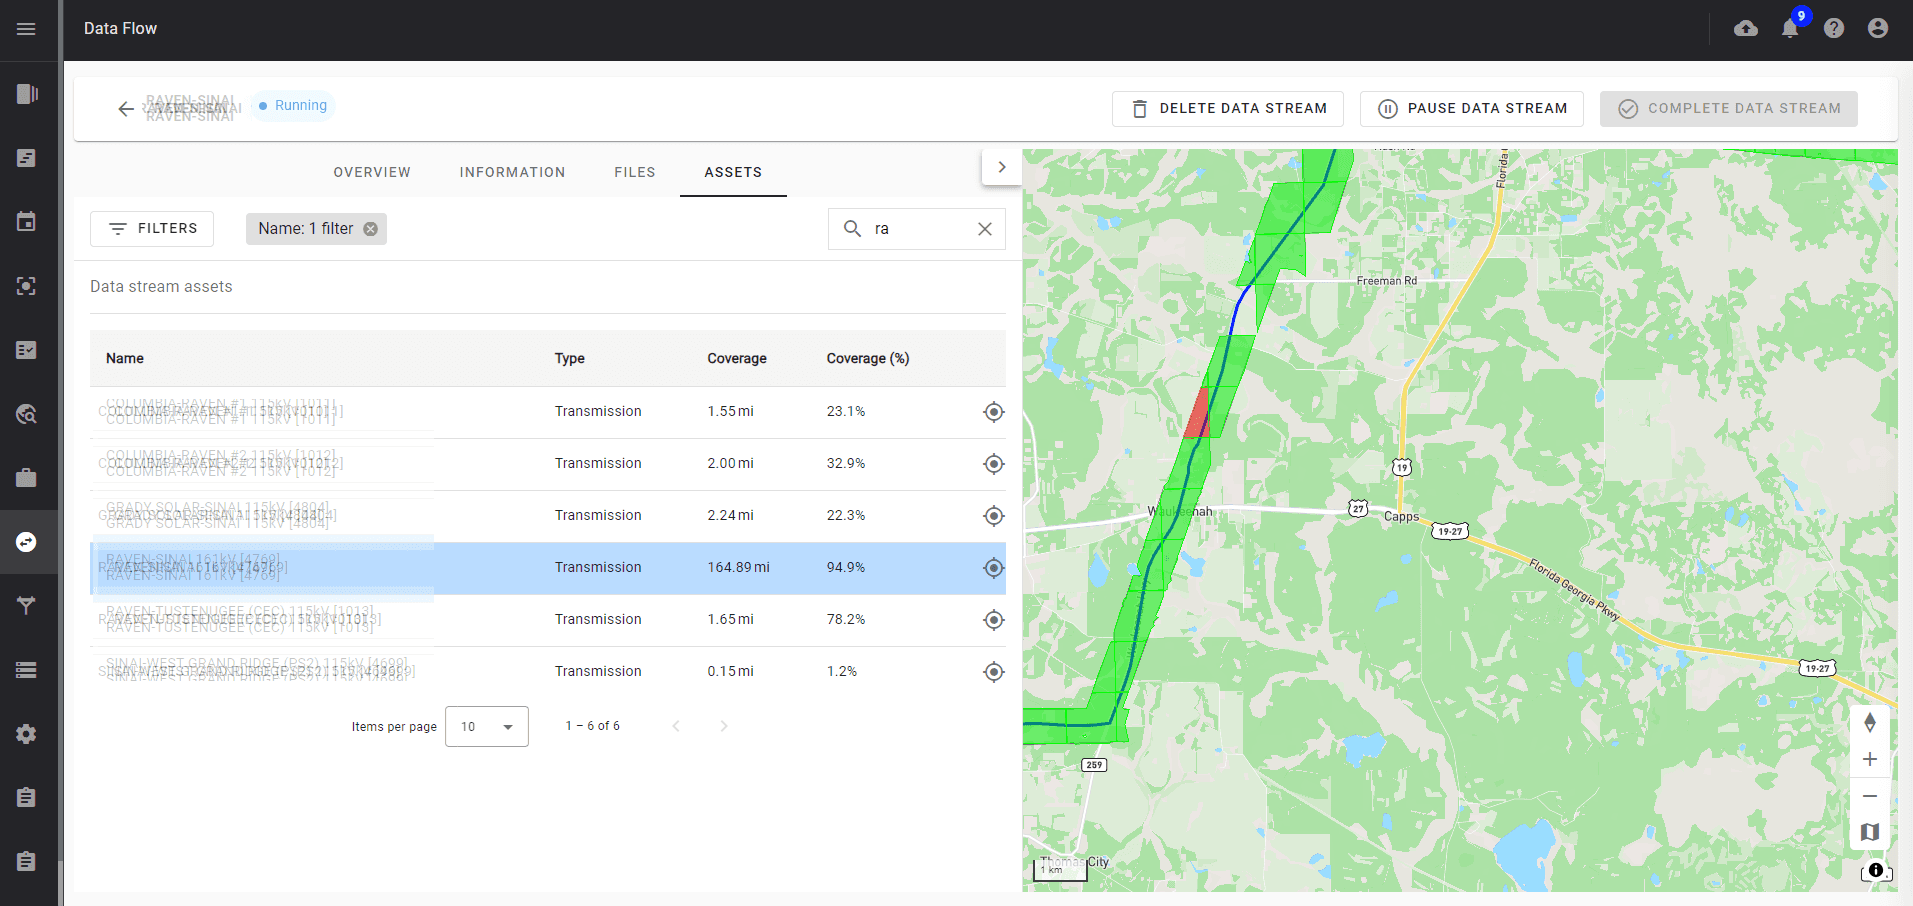Go back with the left arrow
1913x906 pixels.
click(x=126, y=109)
